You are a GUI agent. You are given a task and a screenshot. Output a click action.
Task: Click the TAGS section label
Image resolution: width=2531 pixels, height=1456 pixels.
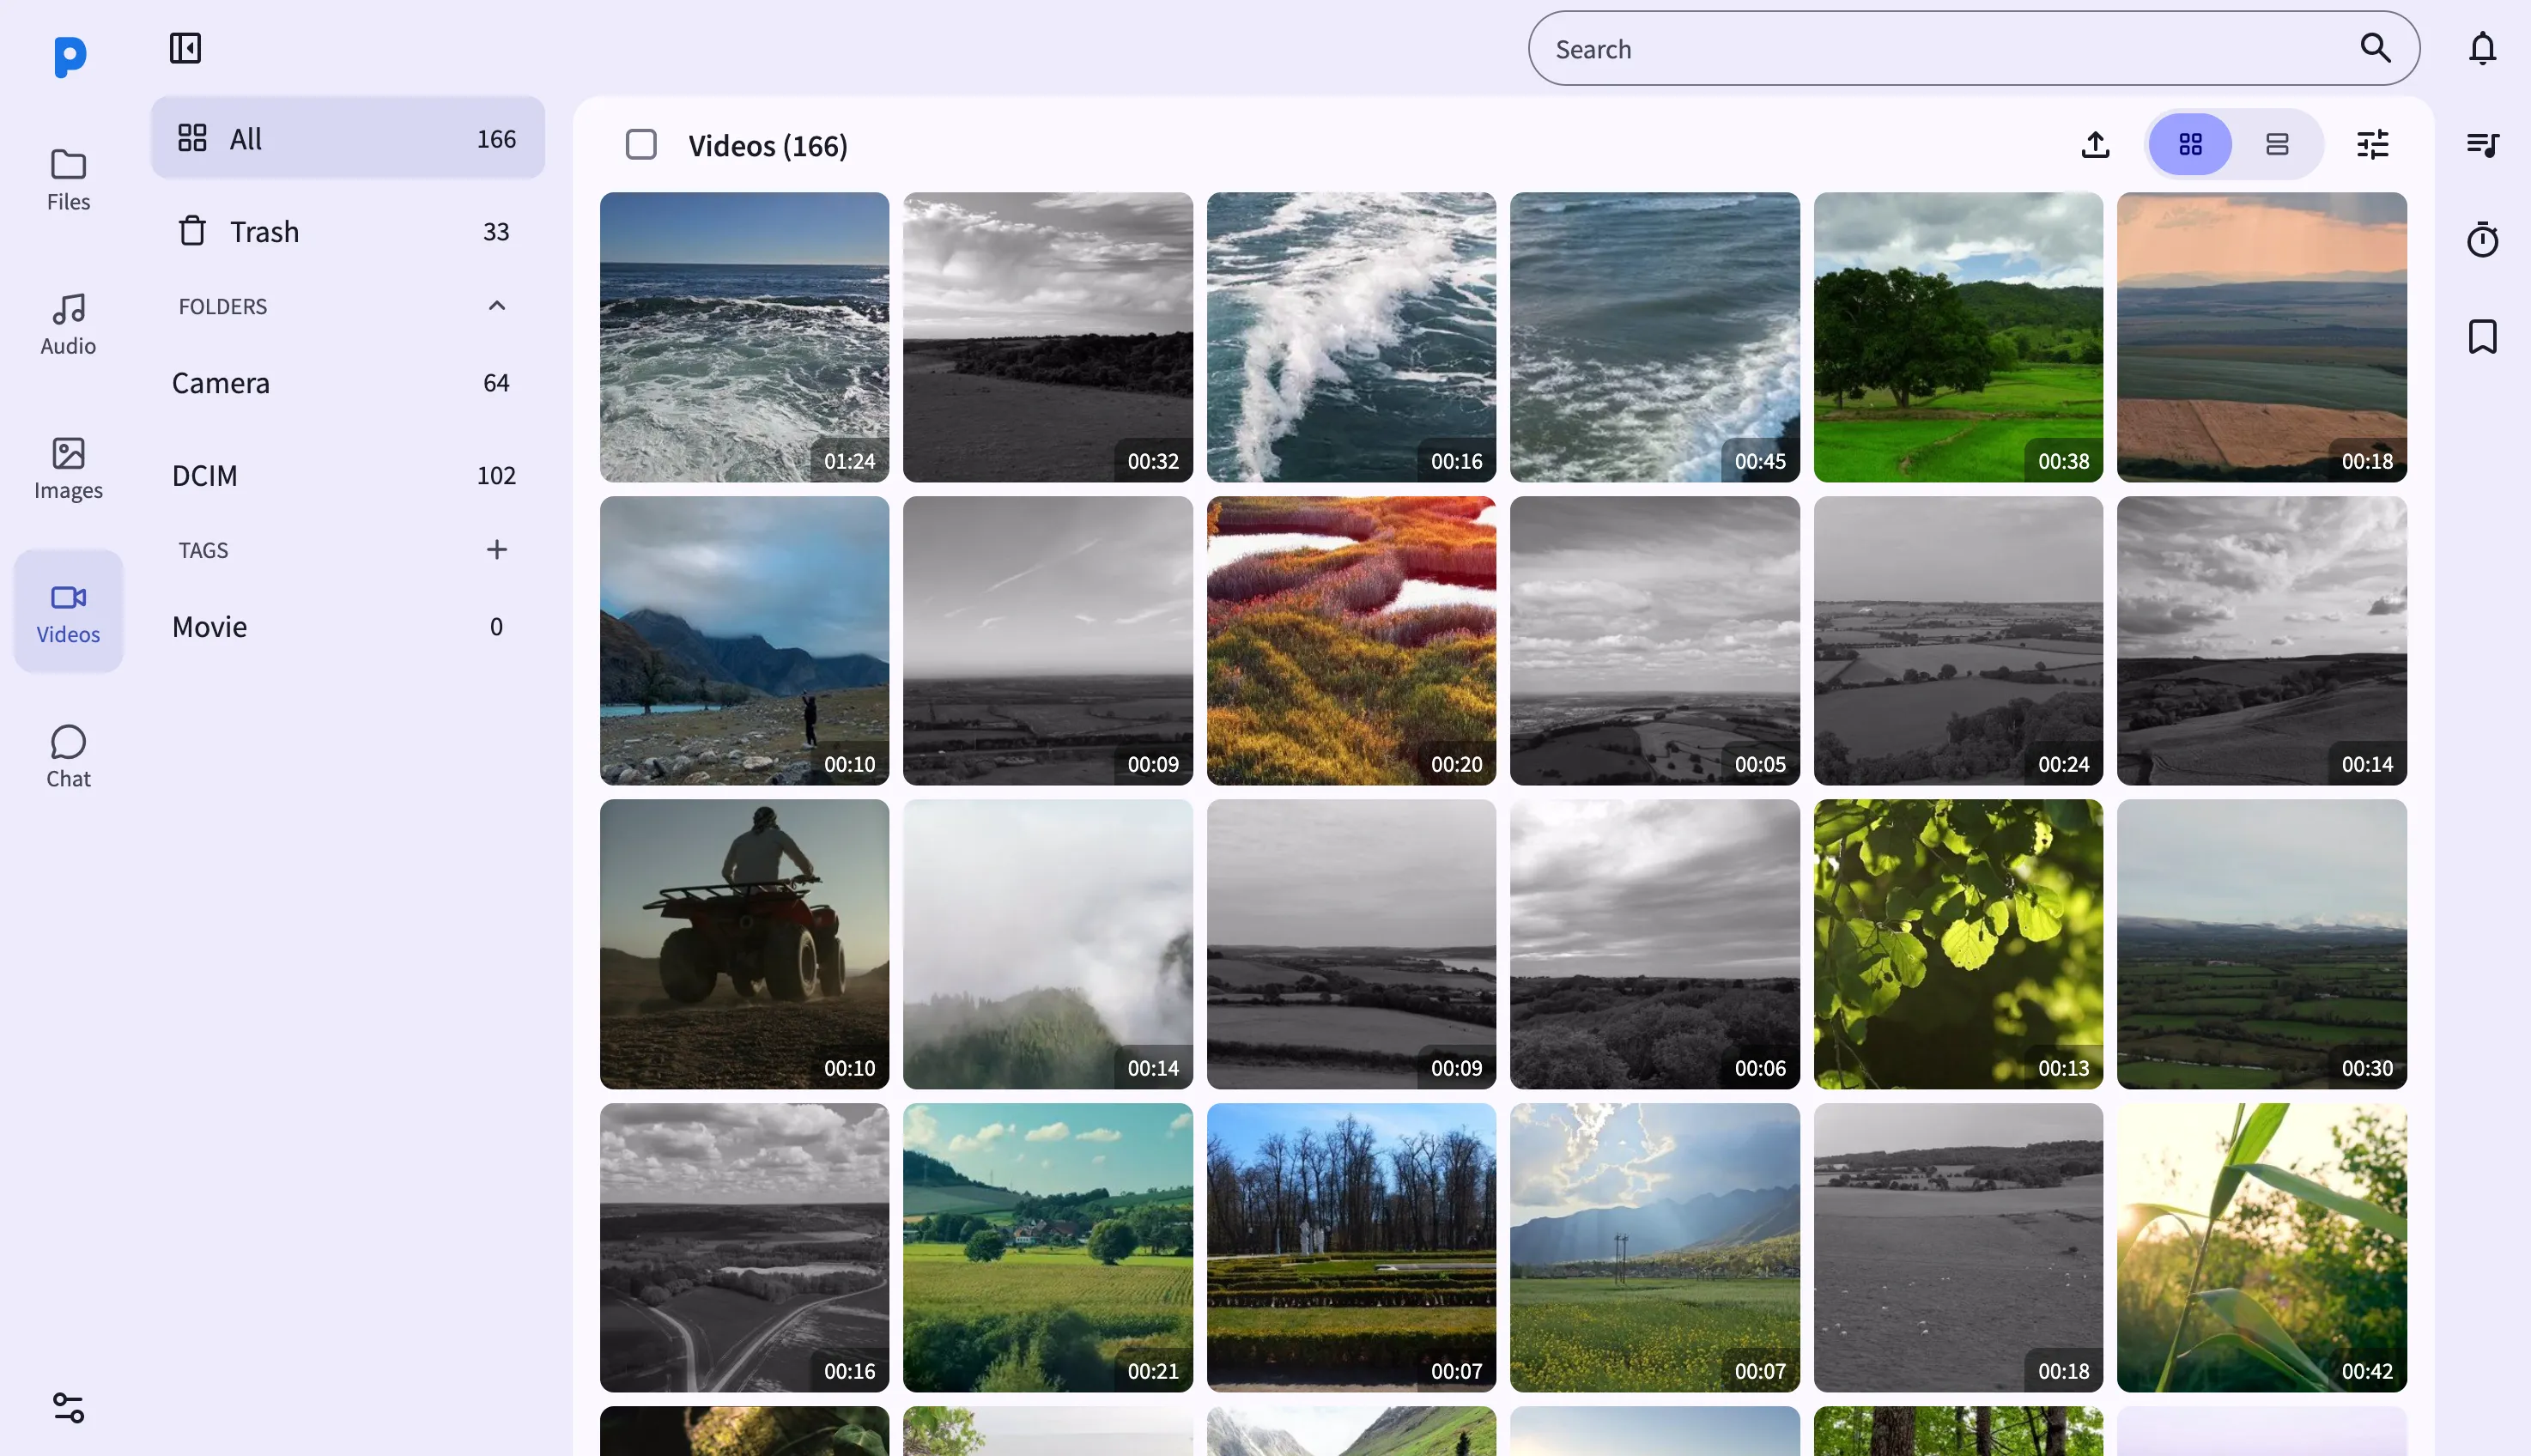pos(203,550)
